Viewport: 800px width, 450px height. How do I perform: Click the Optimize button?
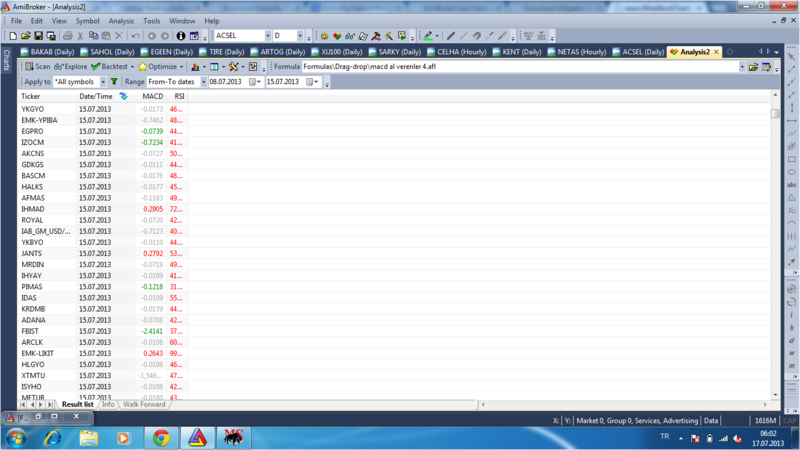pyautogui.click(x=158, y=67)
